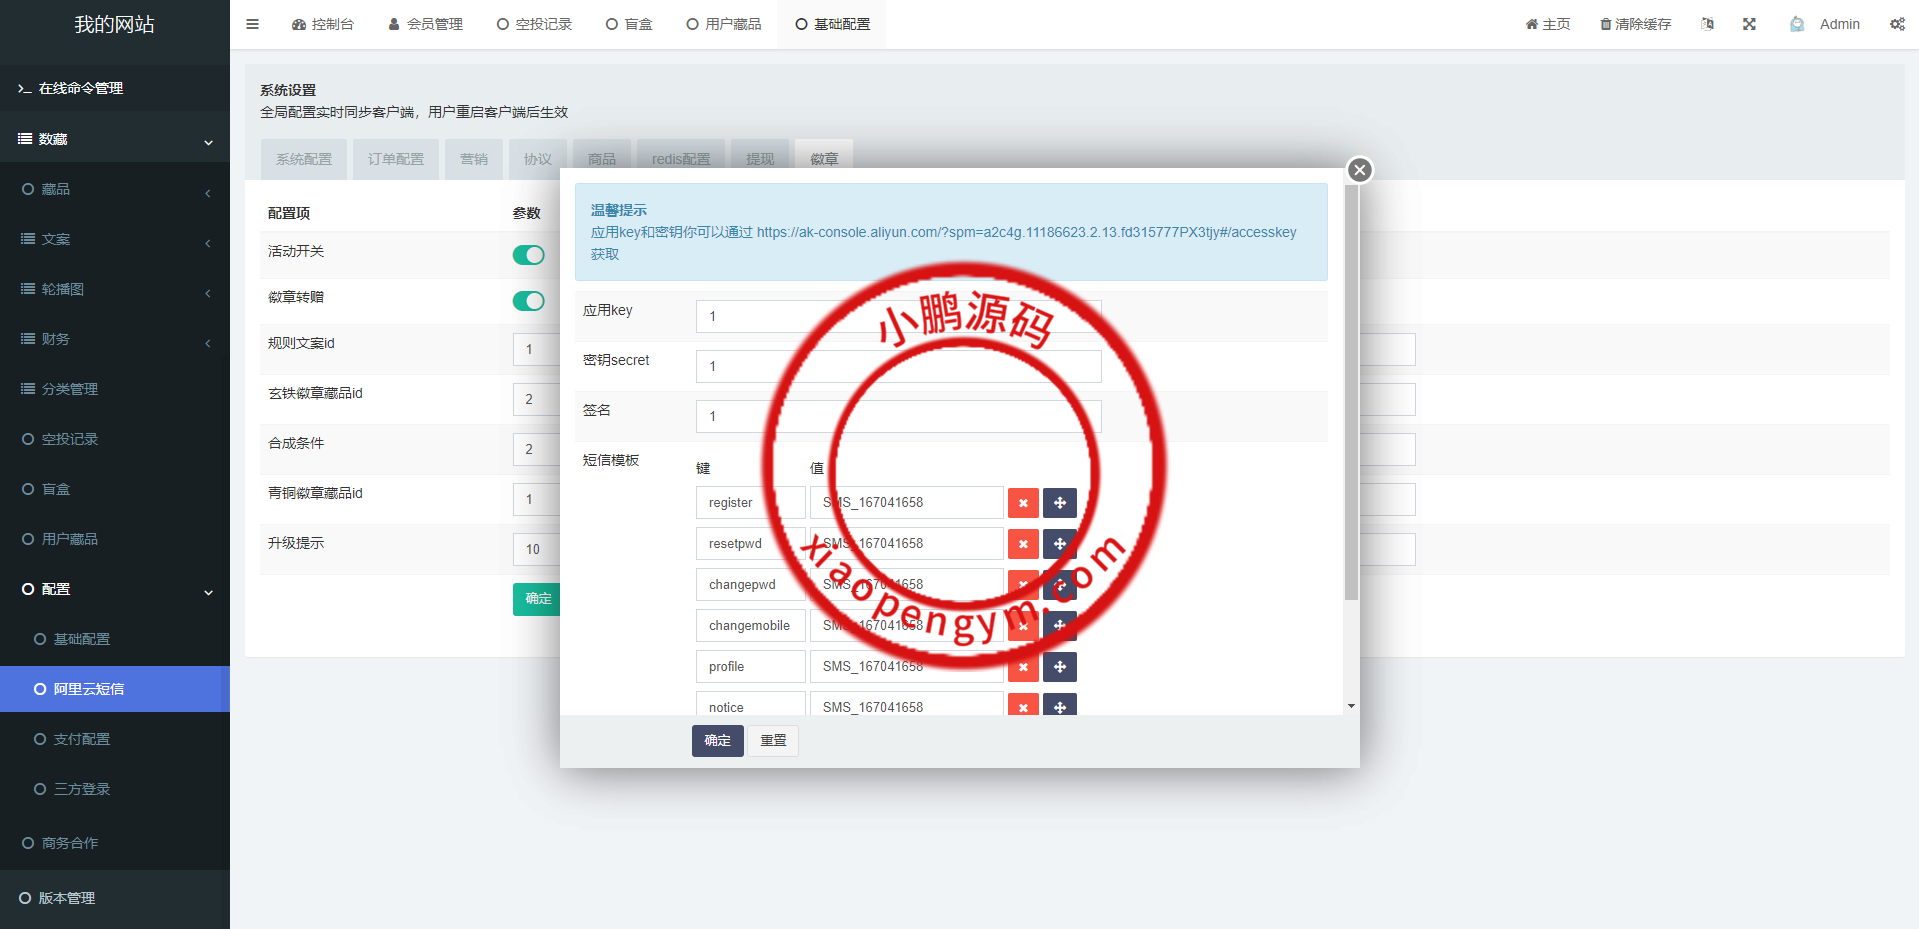Delete the register SMS template row
Viewport: 1919px width, 929px height.
(1023, 503)
